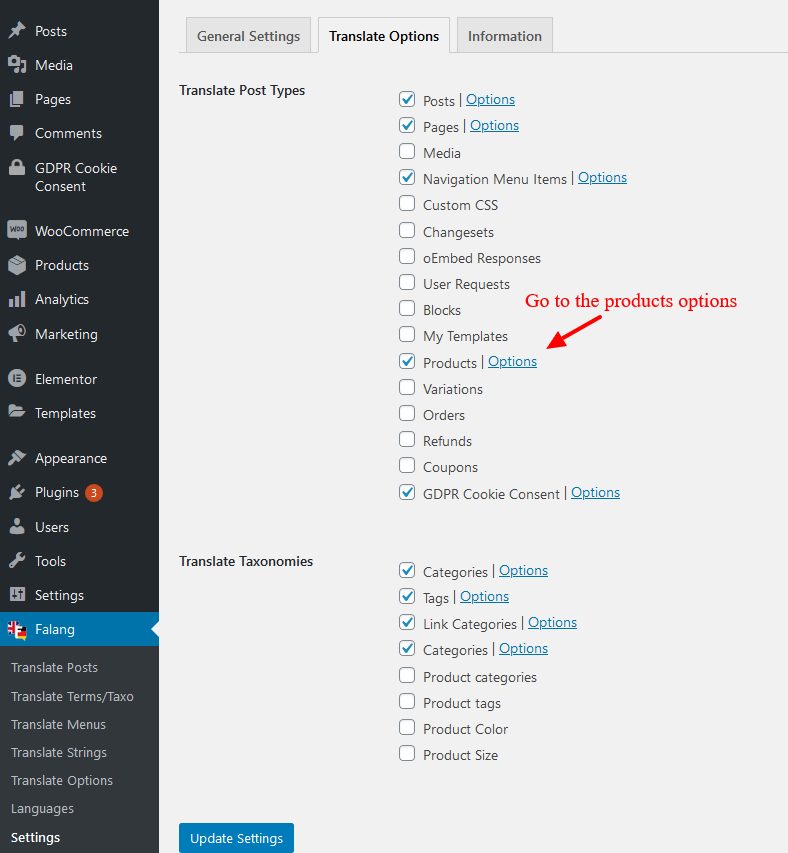Open Options link for Posts

pyautogui.click(x=491, y=100)
